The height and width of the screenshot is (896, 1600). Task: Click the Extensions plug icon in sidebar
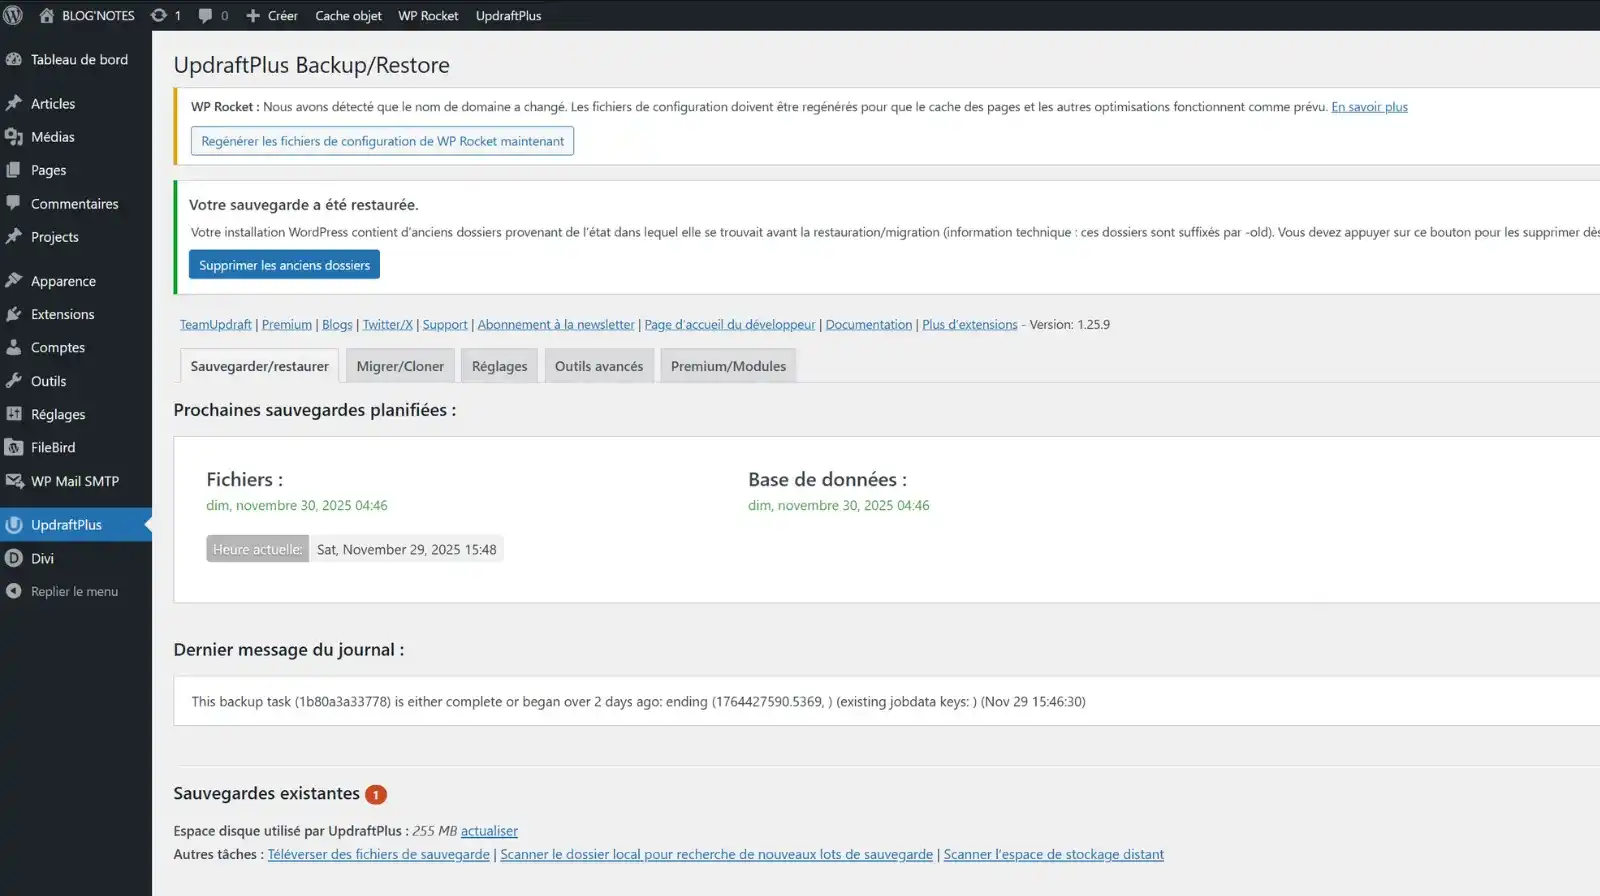14,314
